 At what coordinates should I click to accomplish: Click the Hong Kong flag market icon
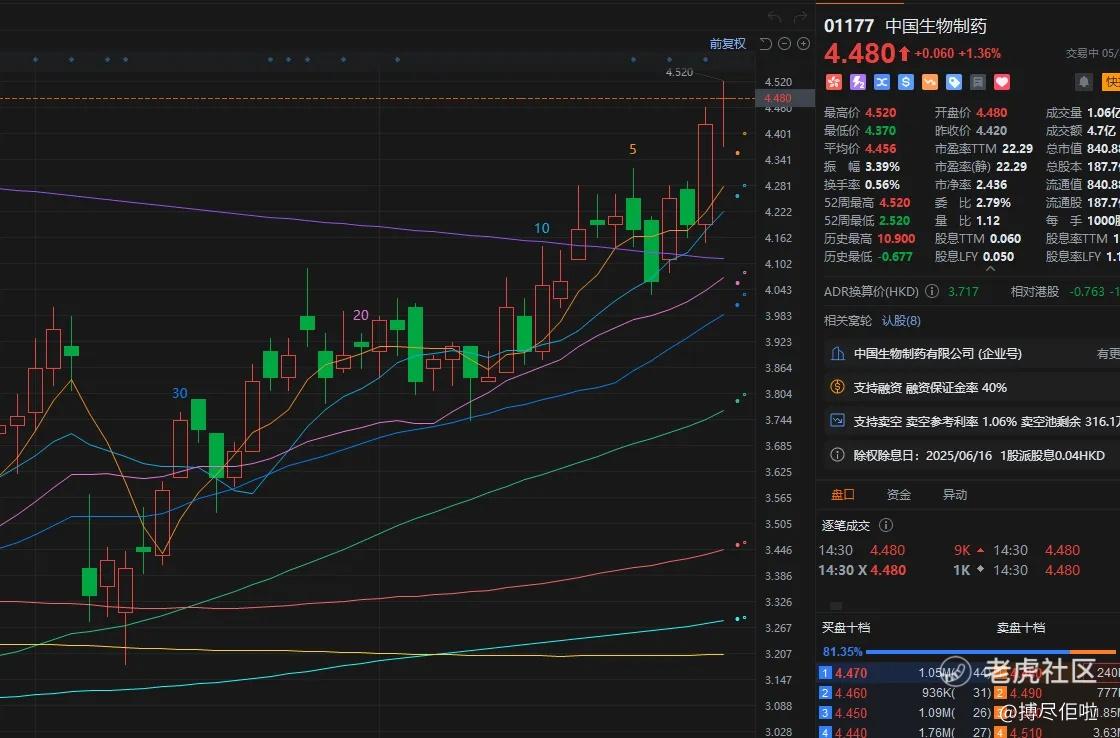(x=834, y=82)
